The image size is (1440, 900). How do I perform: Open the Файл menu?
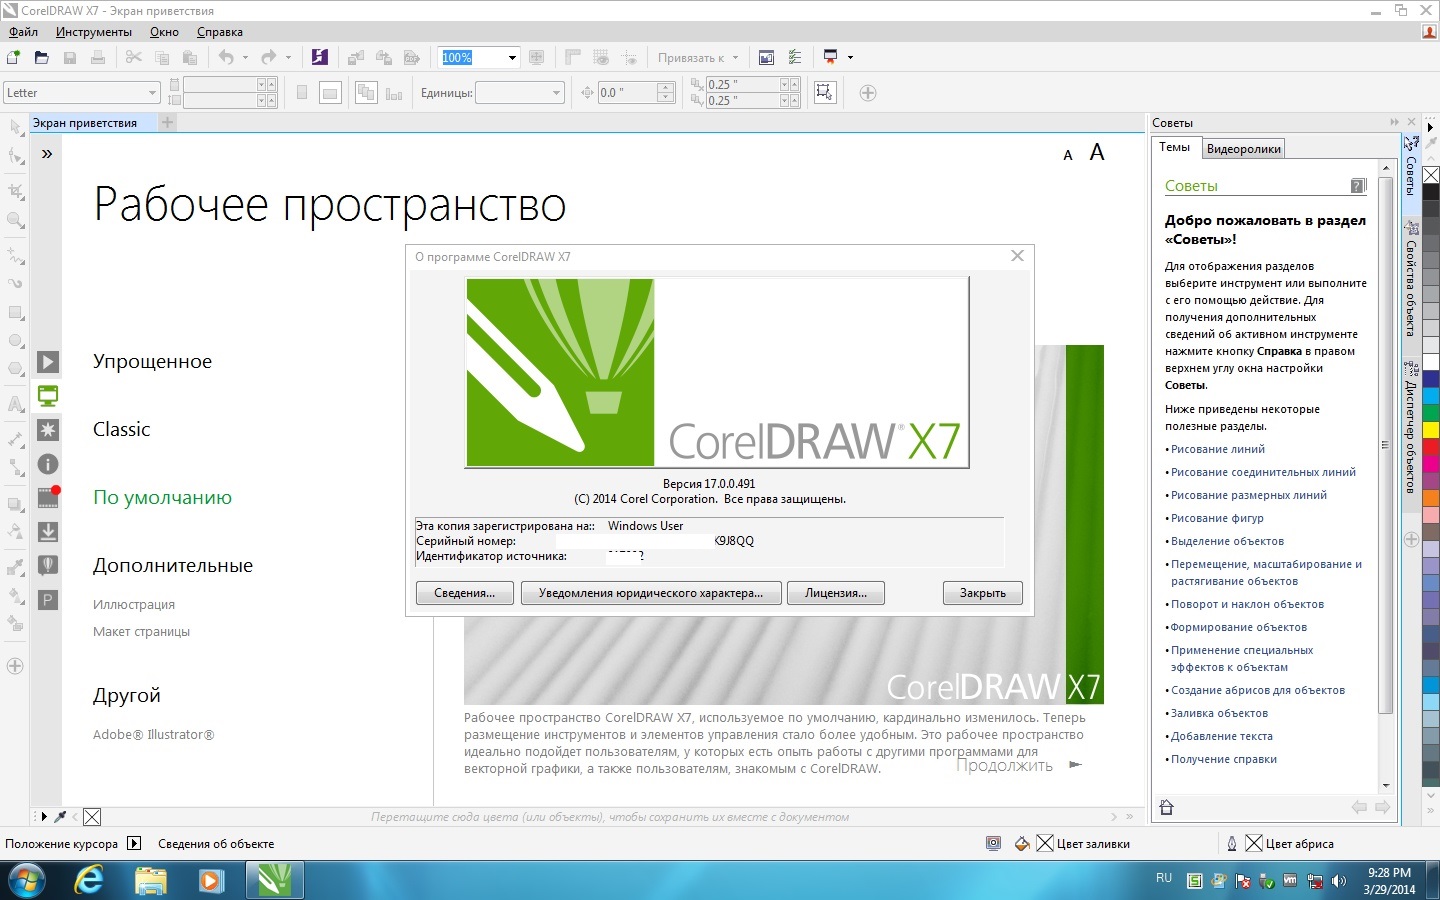23,32
